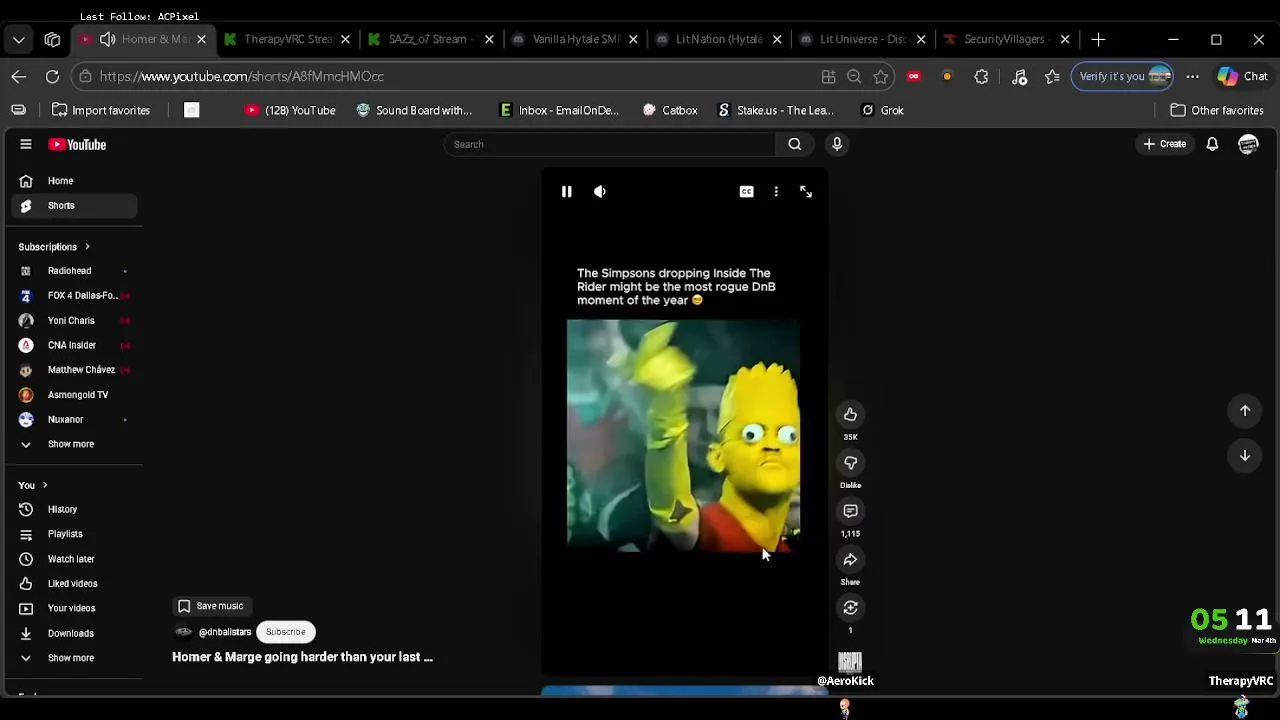
Task: Share this Short
Action: click(x=850, y=559)
